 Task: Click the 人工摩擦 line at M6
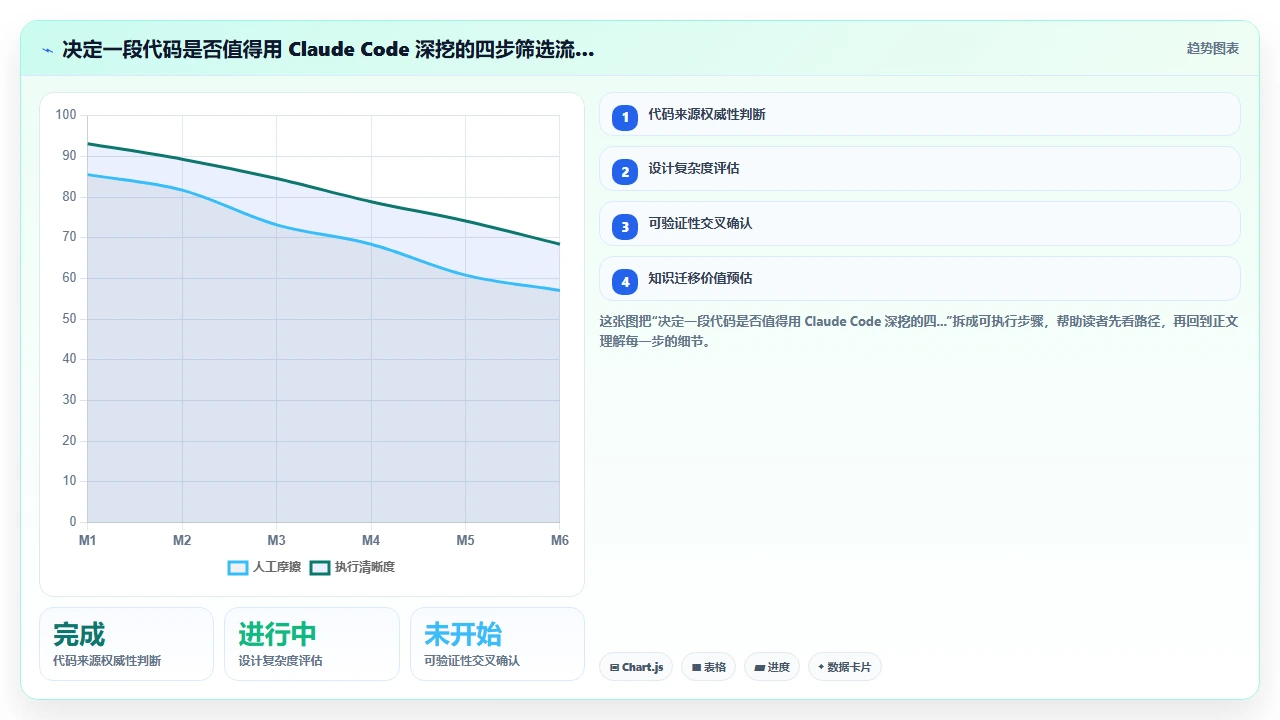pos(559,290)
